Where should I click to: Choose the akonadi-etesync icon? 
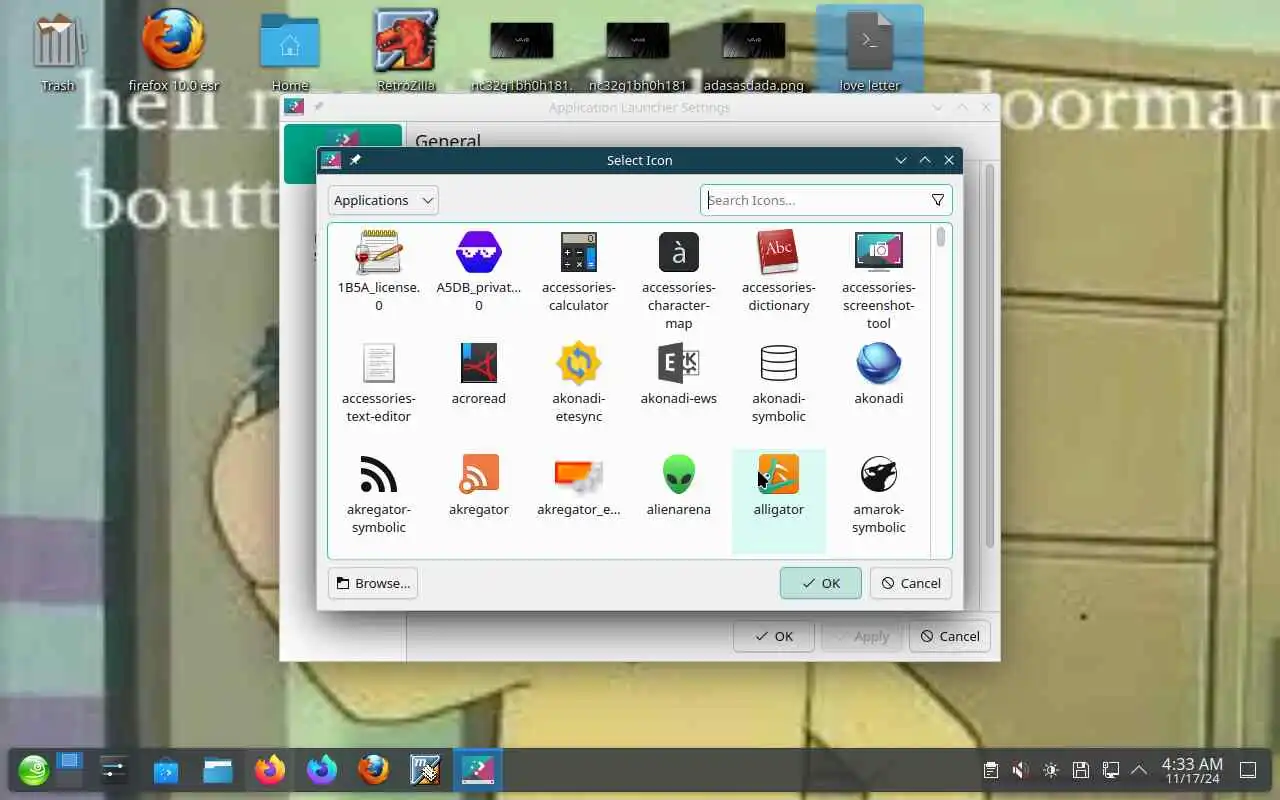pyautogui.click(x=579, y=381)
